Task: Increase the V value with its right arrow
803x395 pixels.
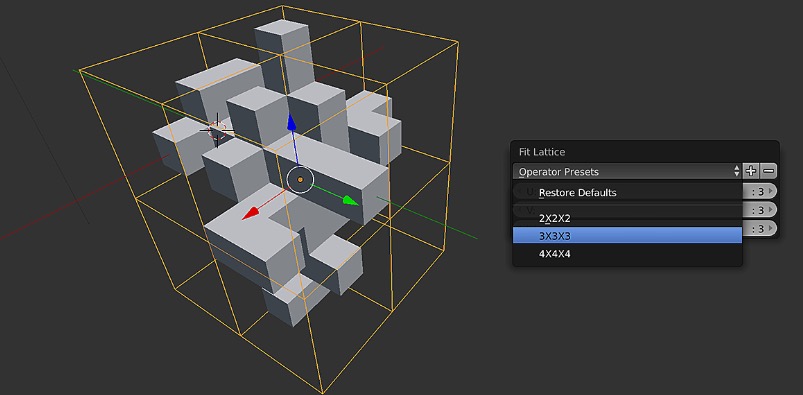Action: click(770, 210)
